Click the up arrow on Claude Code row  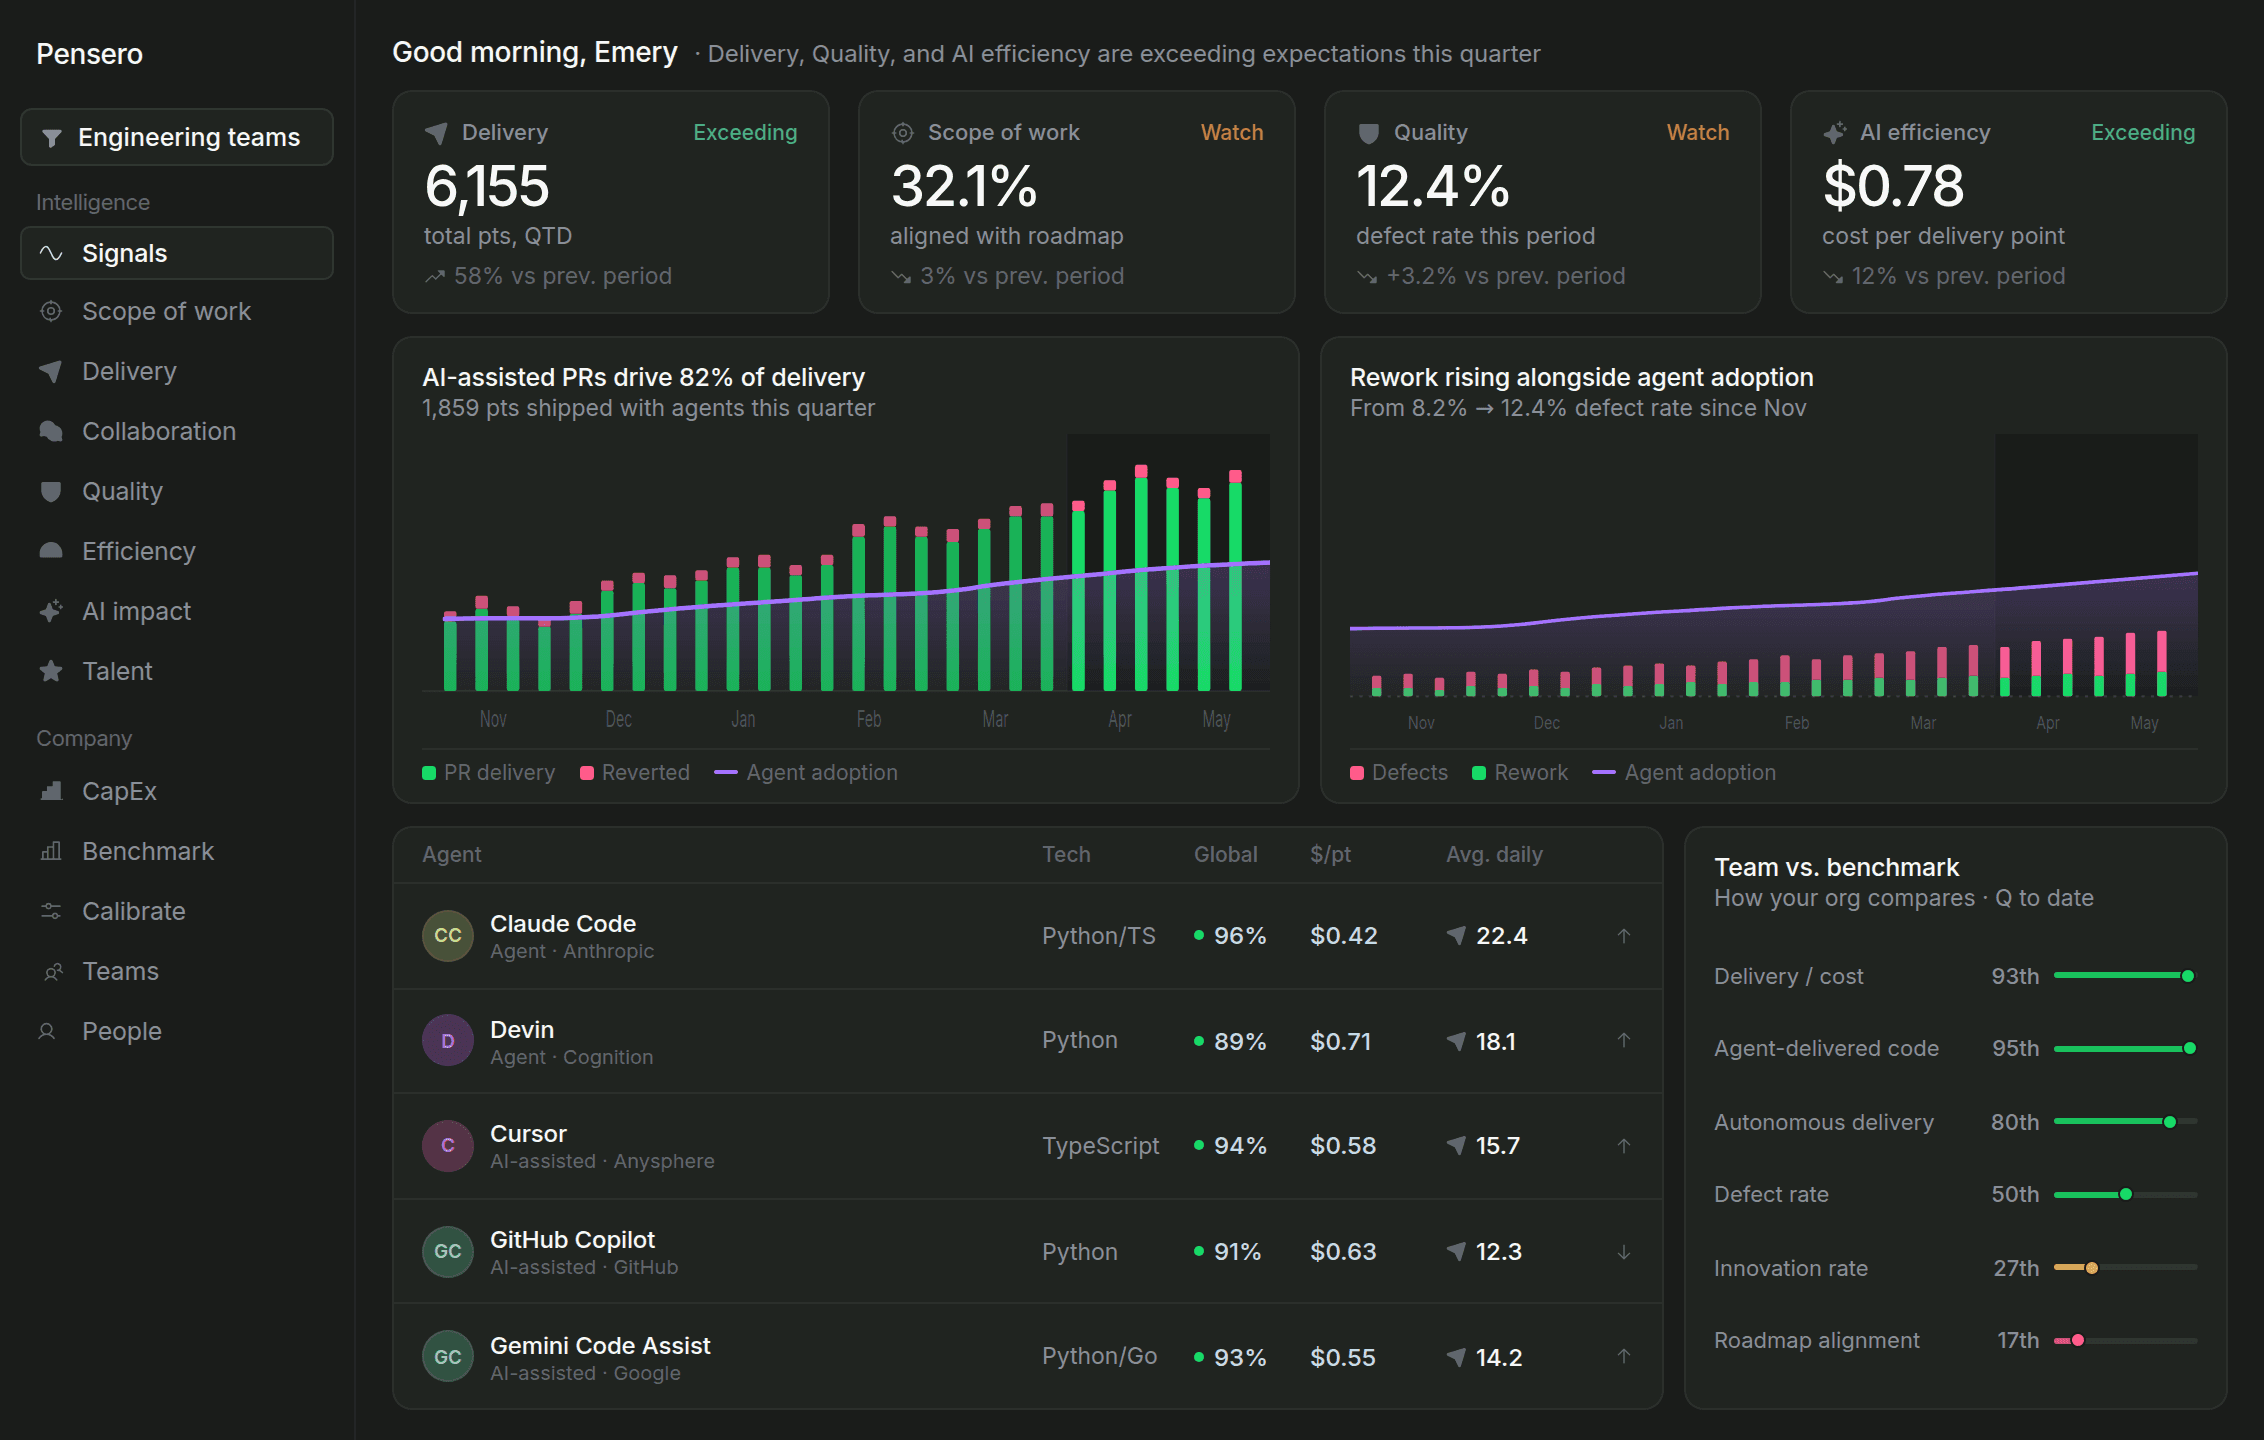[x=1624, y=936]
